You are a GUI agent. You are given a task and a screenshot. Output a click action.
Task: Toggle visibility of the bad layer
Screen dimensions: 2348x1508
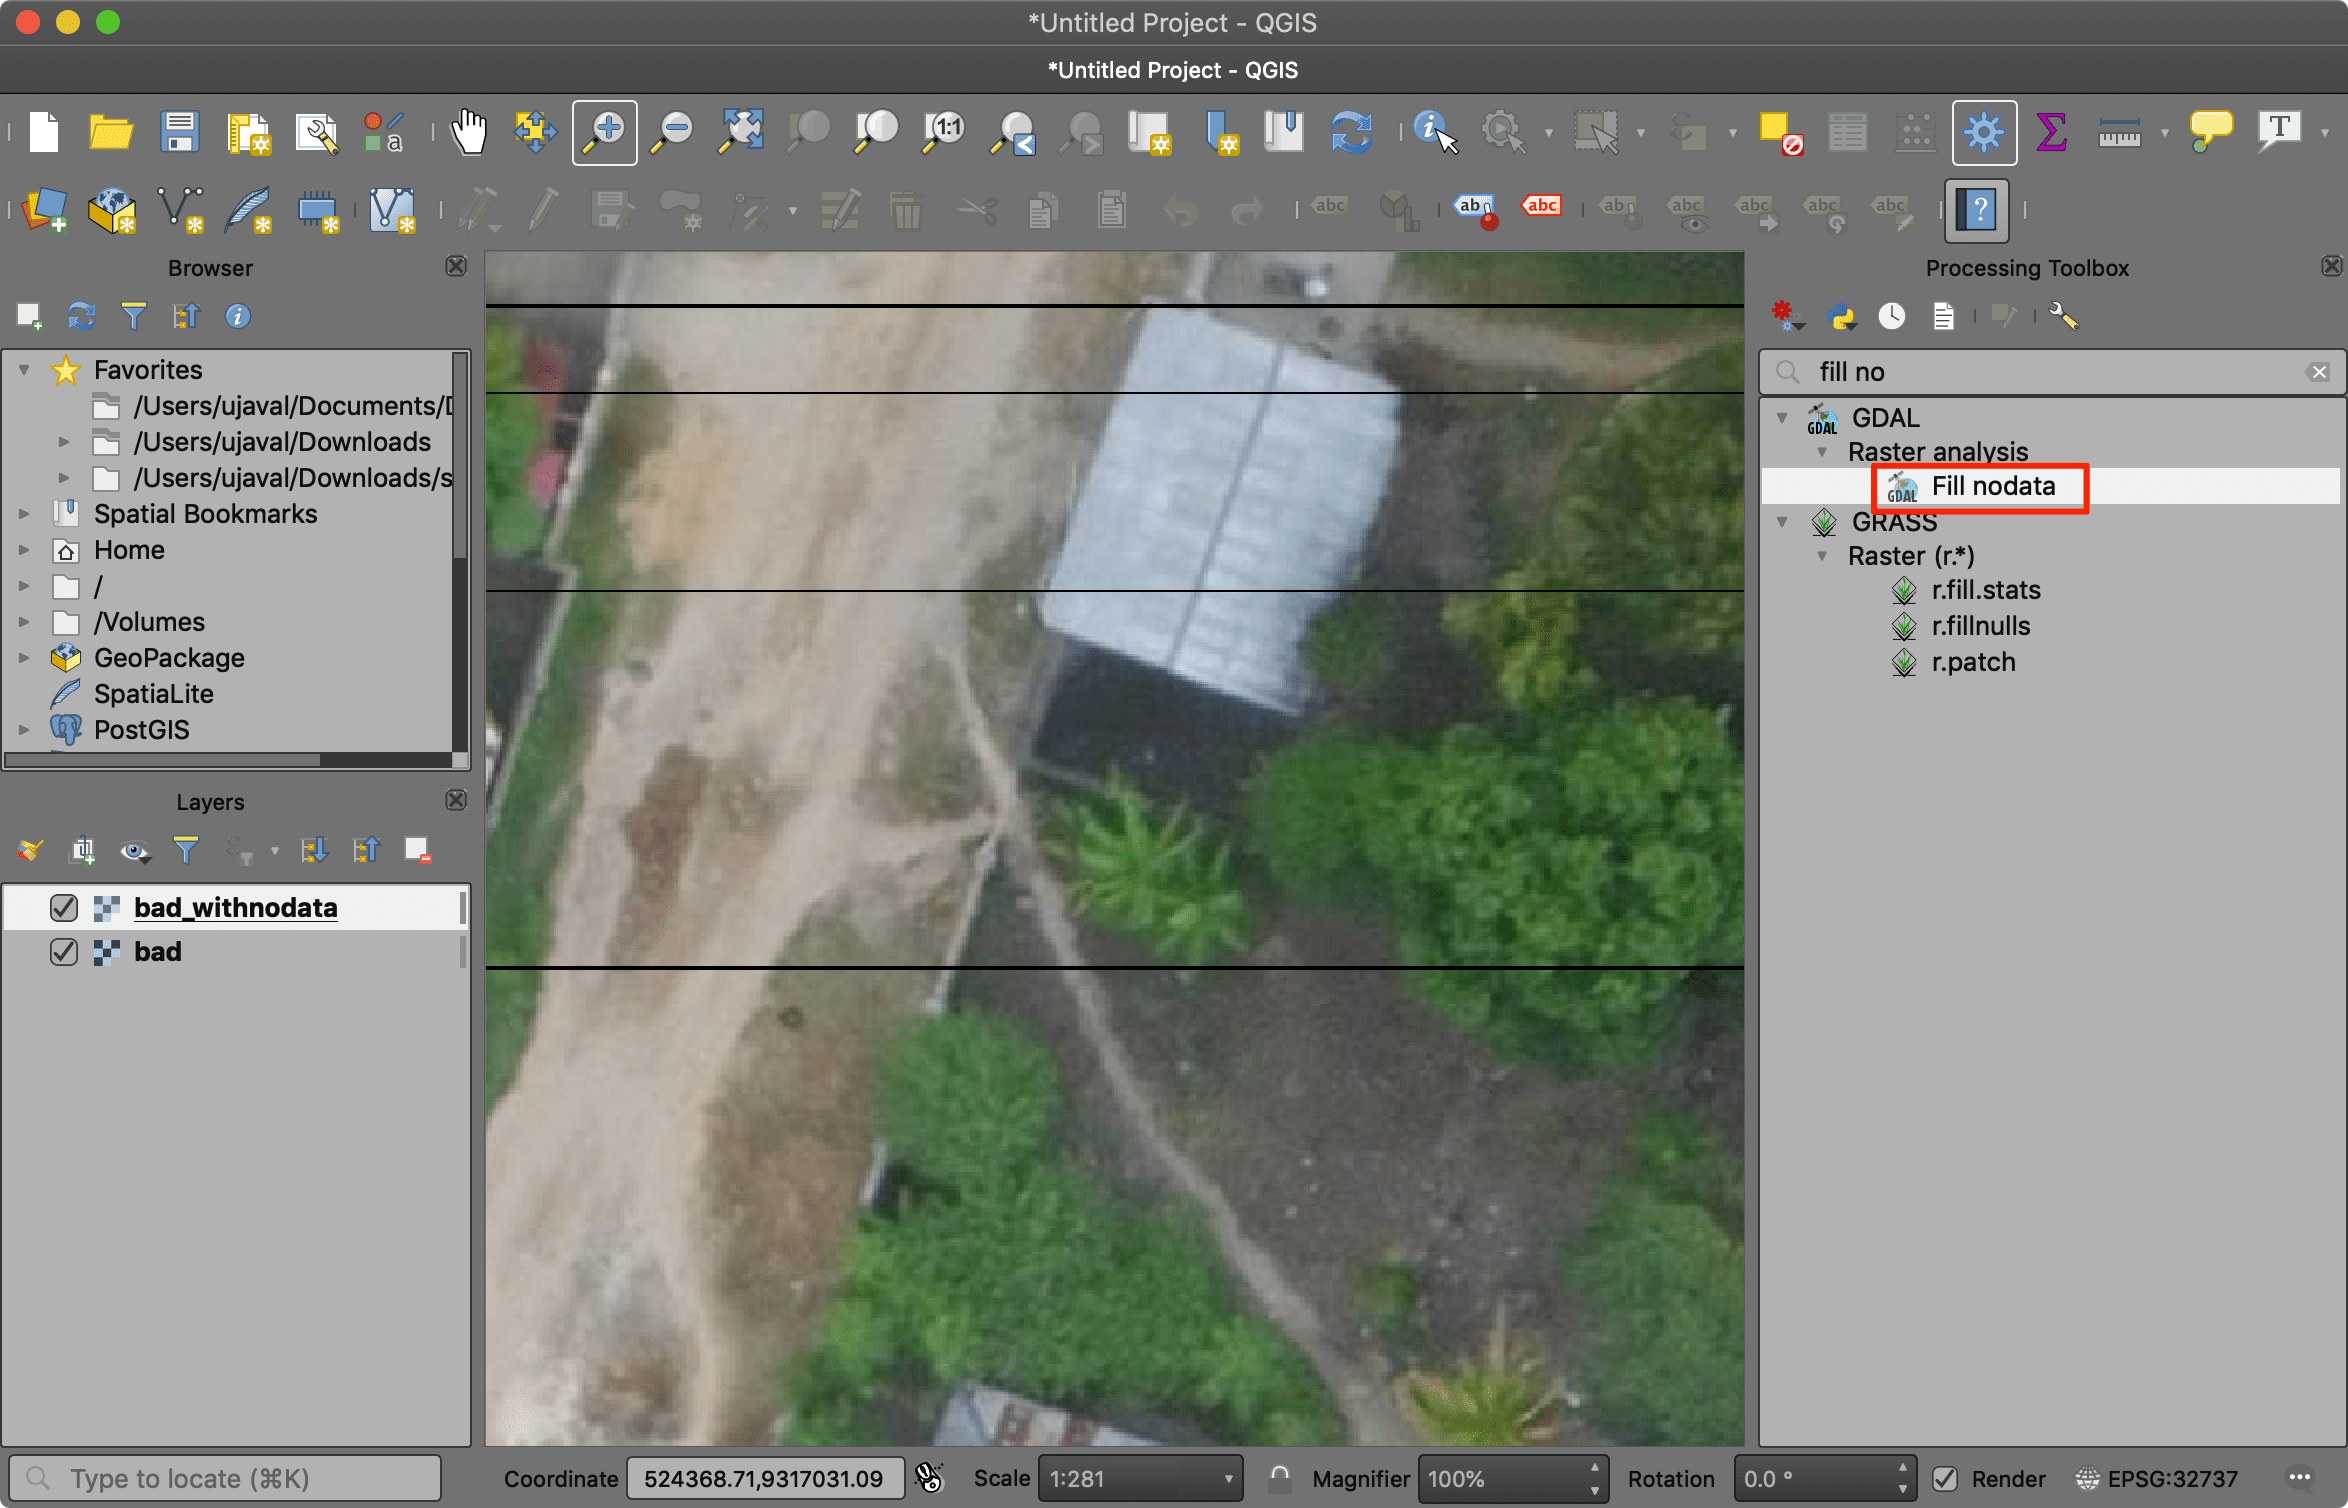[64, 952]
